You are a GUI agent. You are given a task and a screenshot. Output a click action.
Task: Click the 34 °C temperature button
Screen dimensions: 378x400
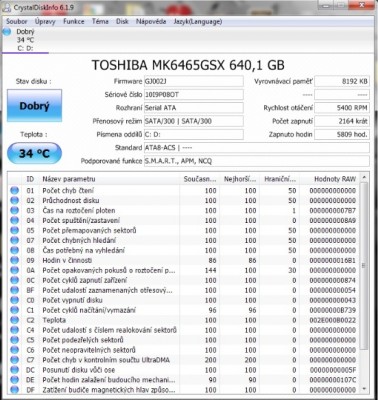click(34, 153)
